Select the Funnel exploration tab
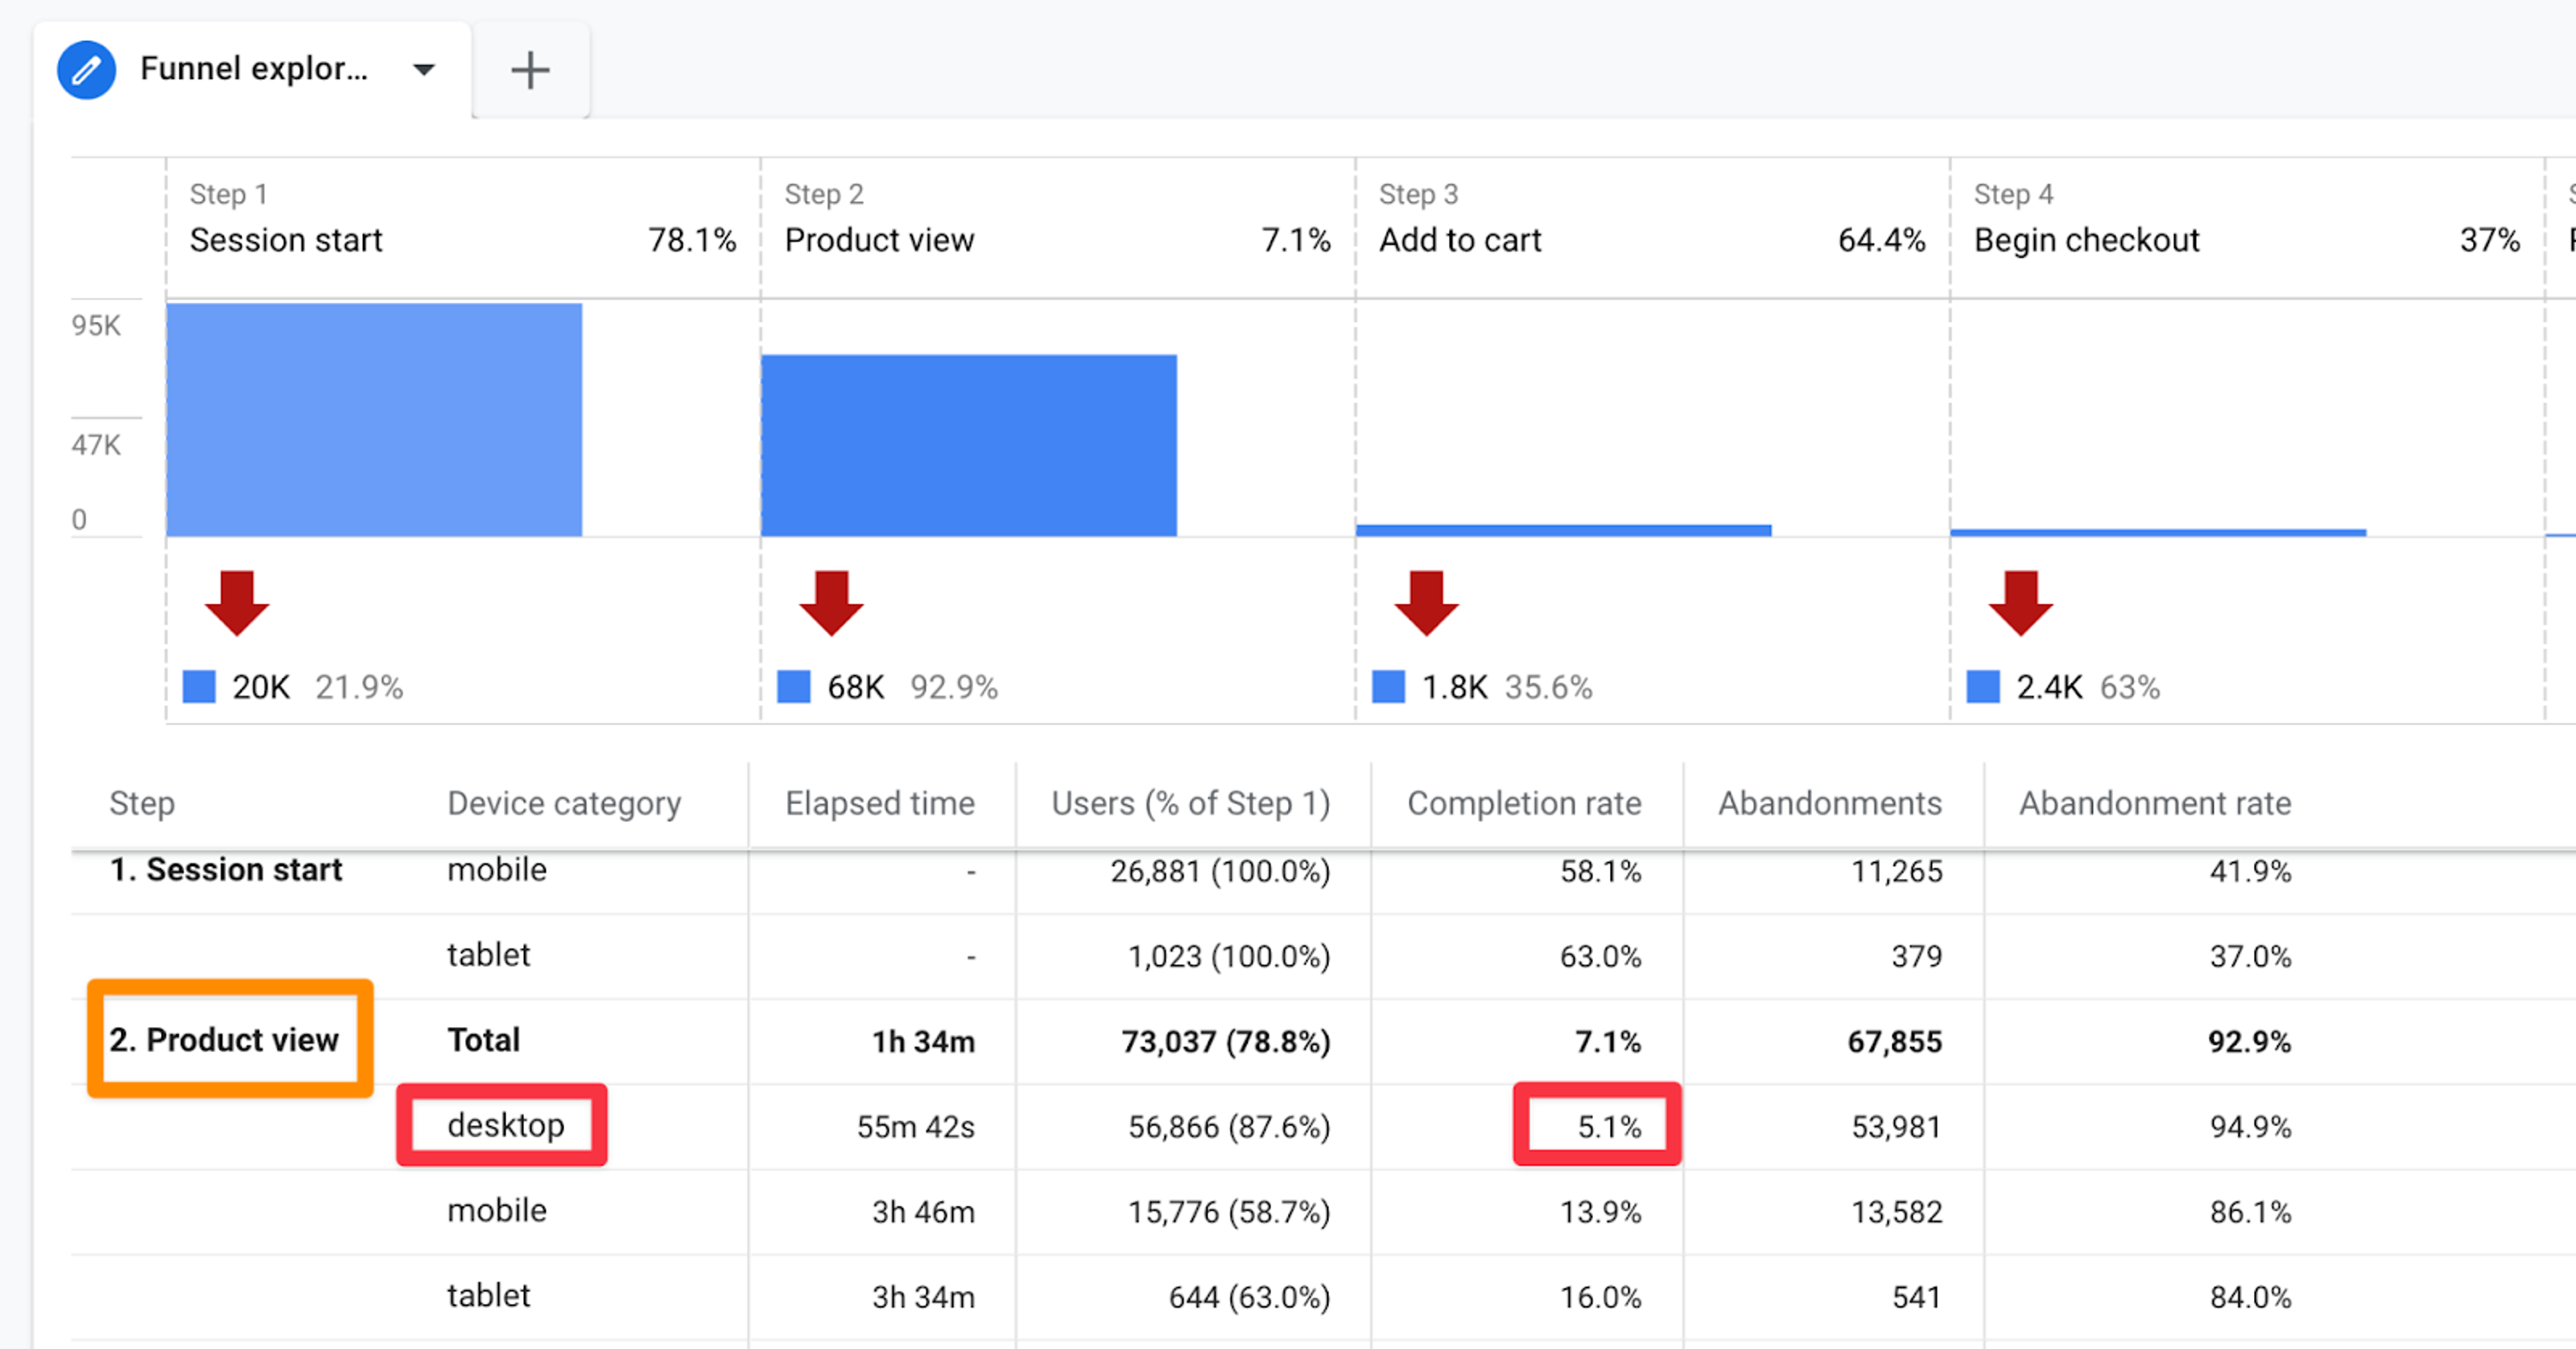 (254, 69)
